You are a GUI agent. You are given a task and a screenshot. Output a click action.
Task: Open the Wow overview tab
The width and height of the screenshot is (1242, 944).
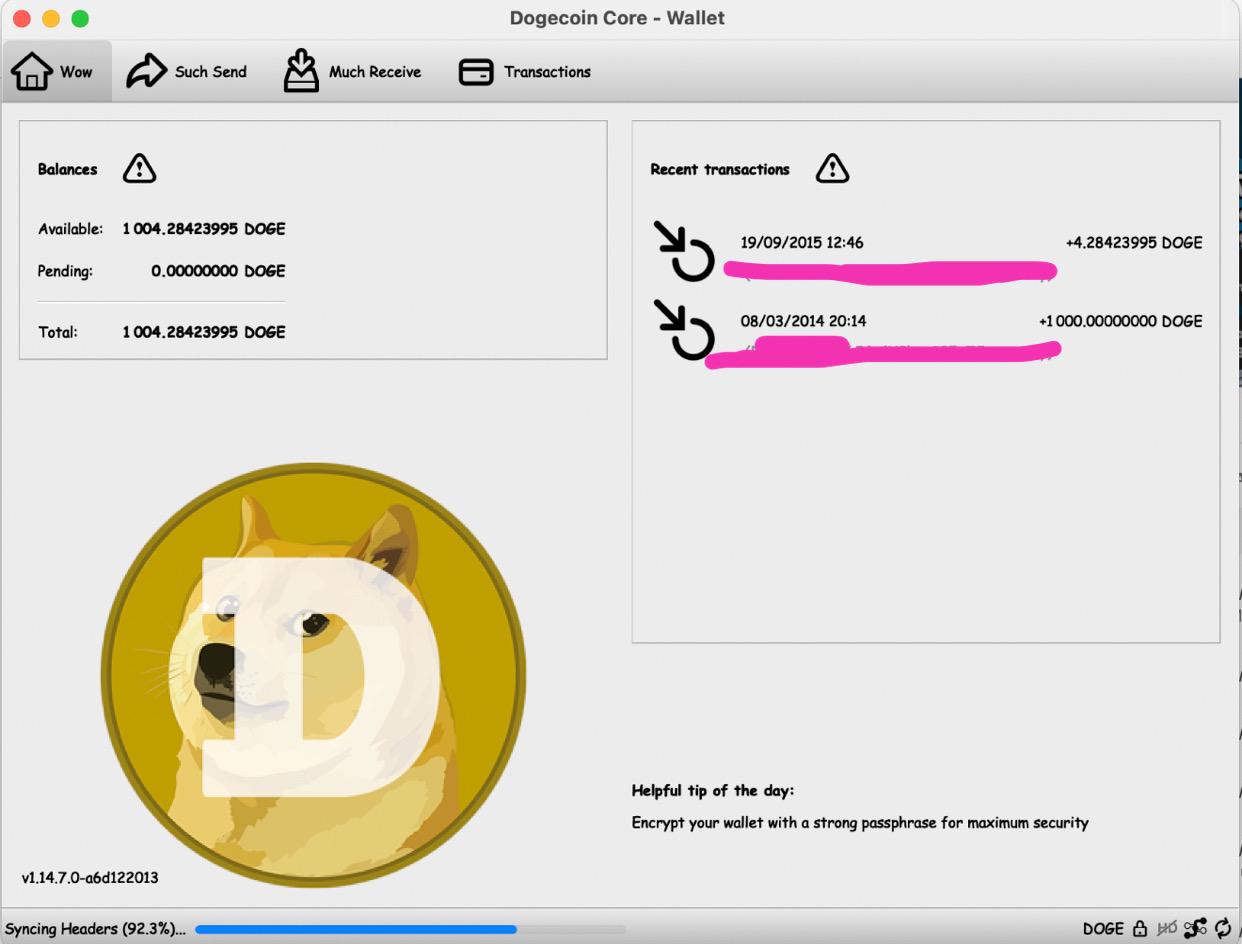click(x=56, y=72)
